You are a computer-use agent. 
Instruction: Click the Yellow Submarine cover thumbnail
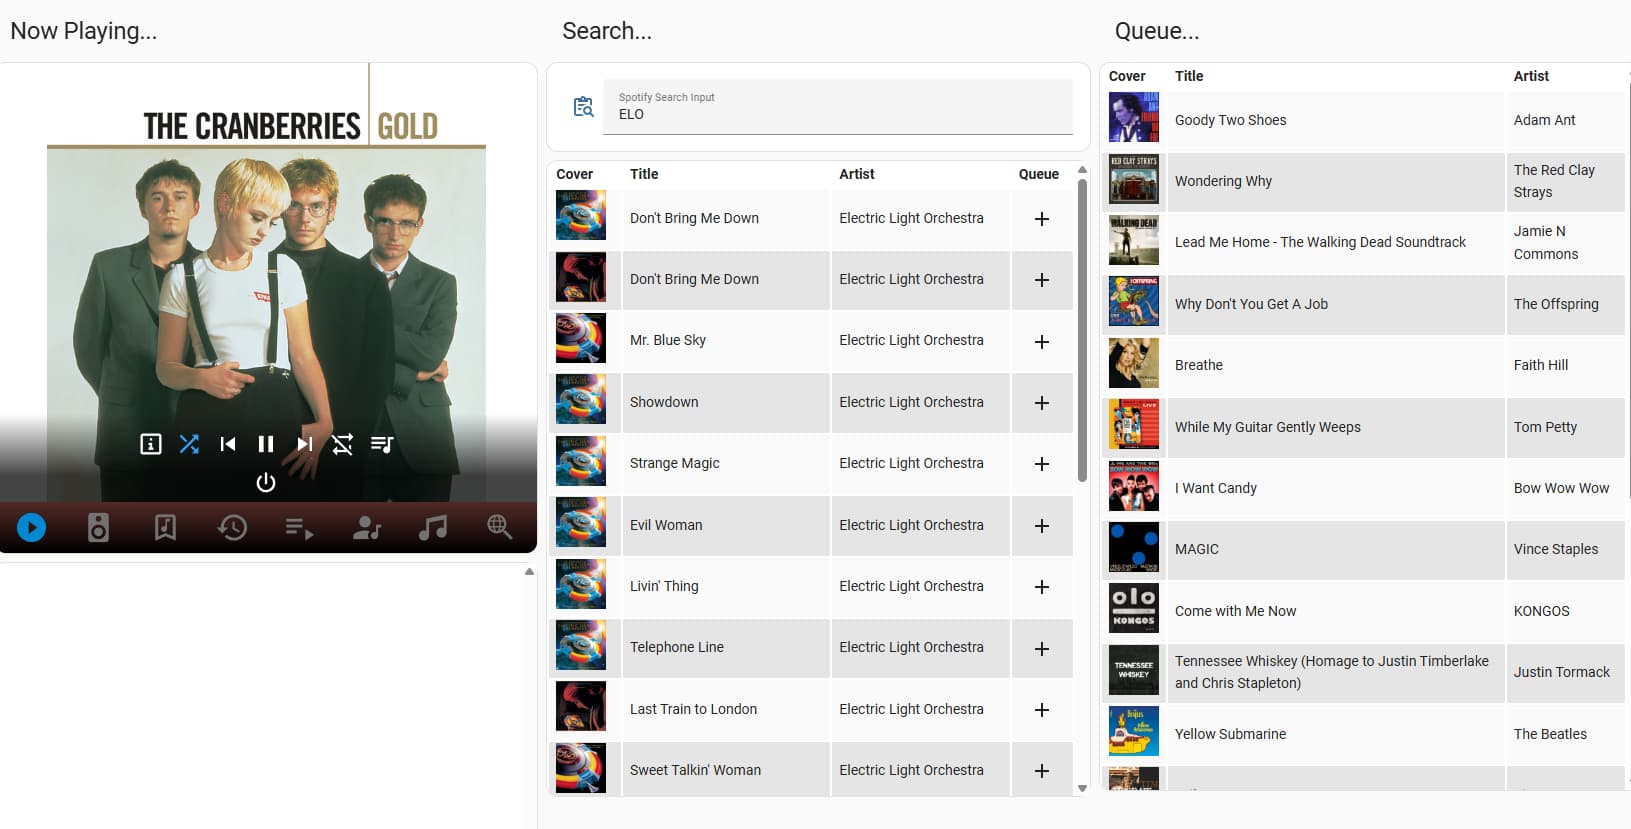(x=1134, y=731)
